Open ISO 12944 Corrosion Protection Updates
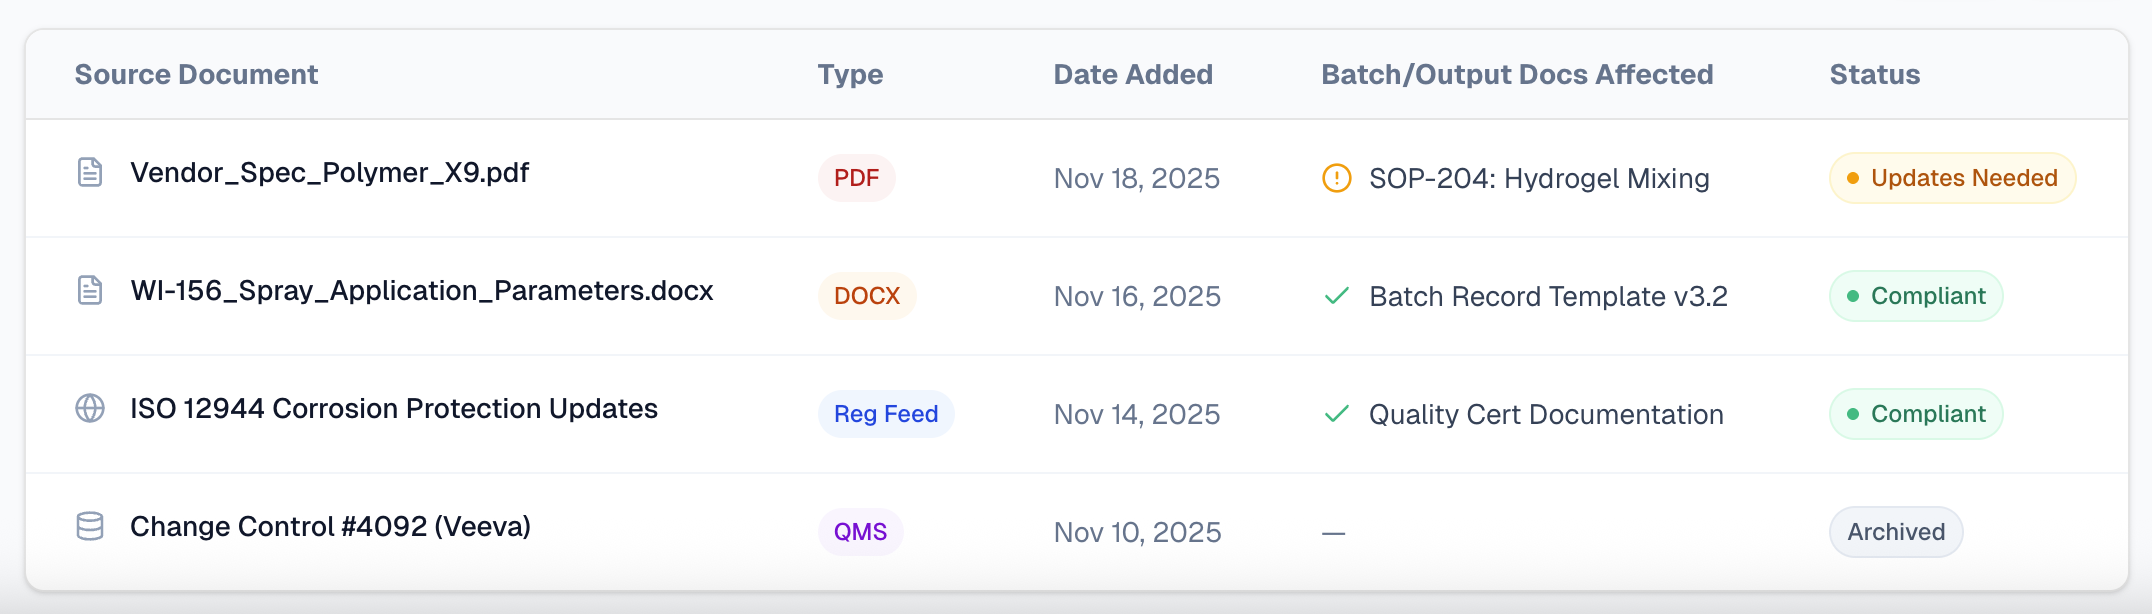2152x614 pixels. (393, 409)
